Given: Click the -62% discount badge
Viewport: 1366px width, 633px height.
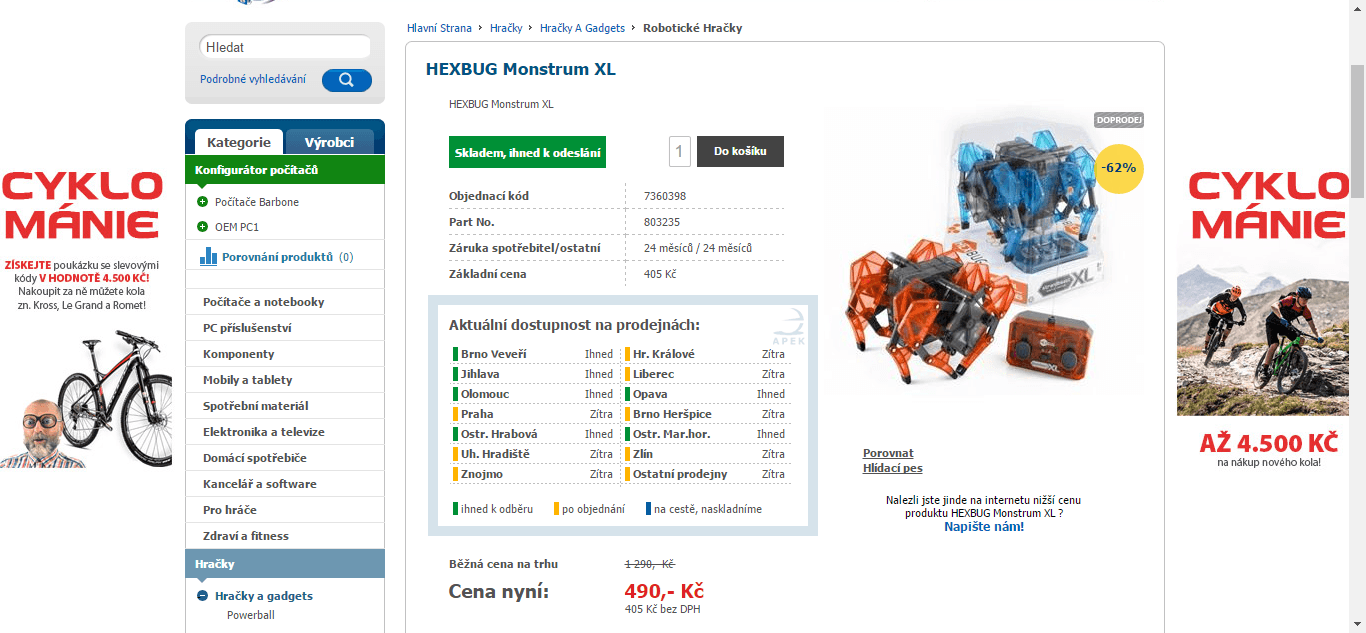Looking at the screenshot, I should pos(1119,168).
